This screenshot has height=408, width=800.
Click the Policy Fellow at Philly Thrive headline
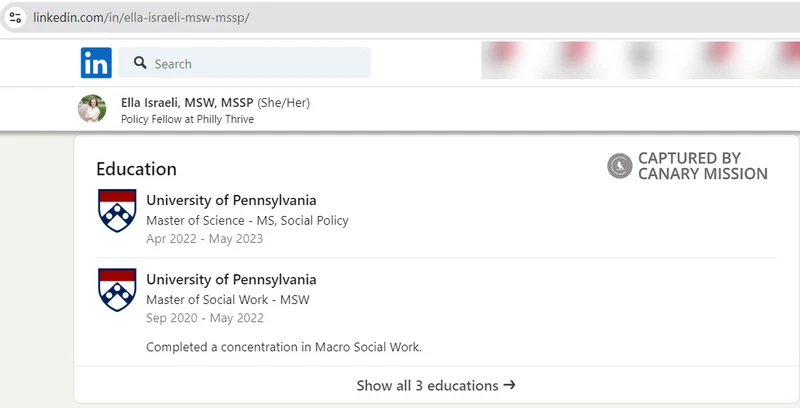click(x=187, y=119)
